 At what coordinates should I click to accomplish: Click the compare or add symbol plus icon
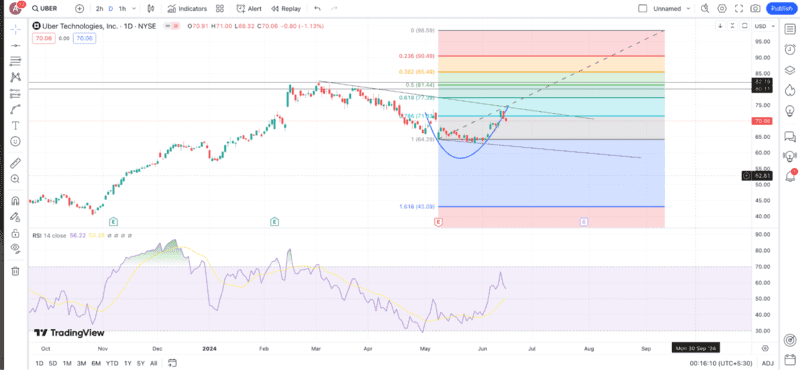79,9
